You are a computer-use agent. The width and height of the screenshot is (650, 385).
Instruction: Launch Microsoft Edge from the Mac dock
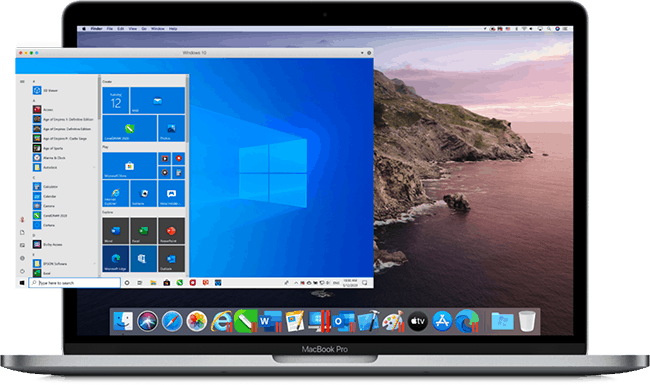(x=467, y=321)
